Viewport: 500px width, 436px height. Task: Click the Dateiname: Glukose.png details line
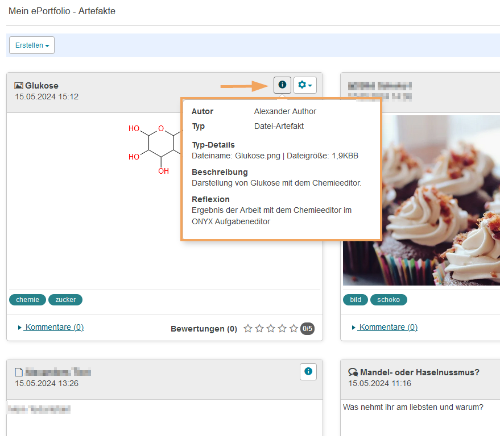[275, 156]
